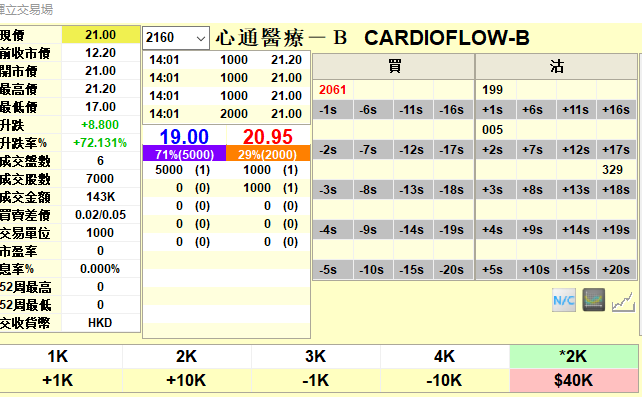Click the -3s broker queue cell

coord(333,190)
